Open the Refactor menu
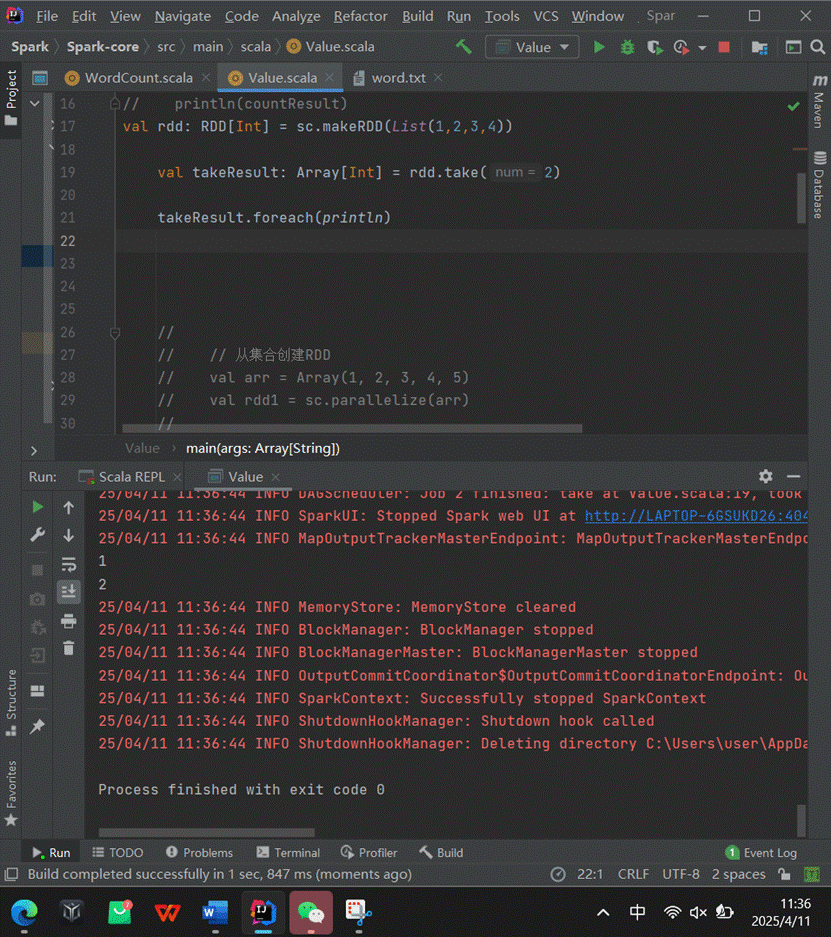 point(360,16)
